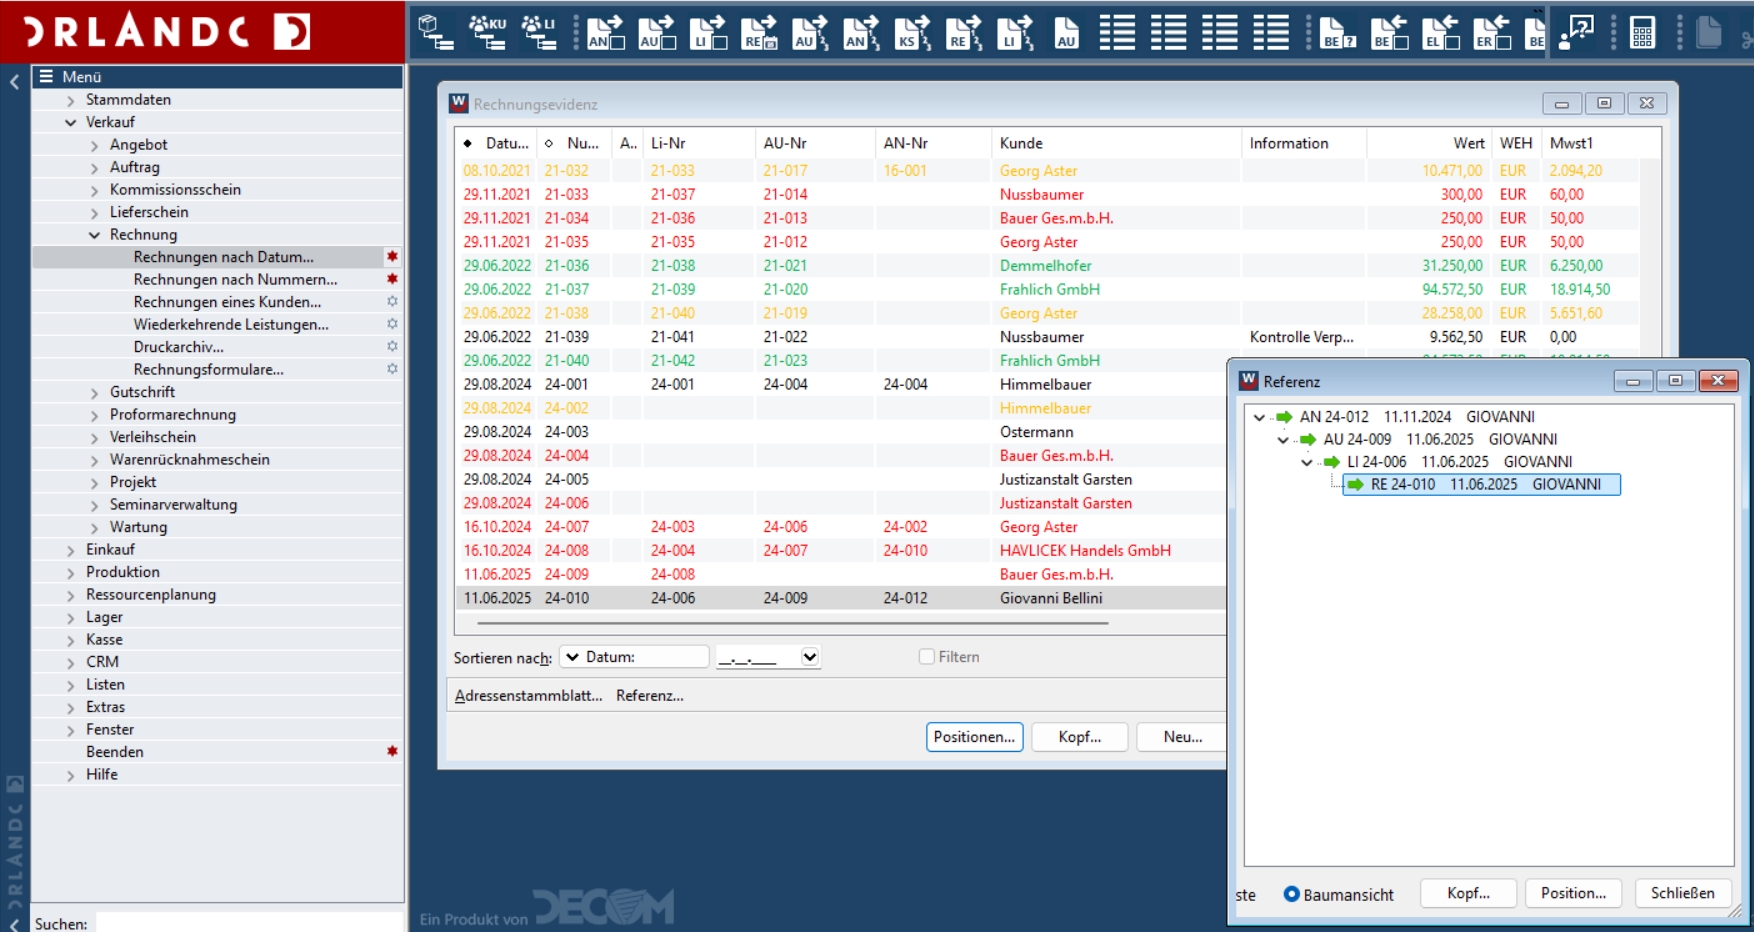Viewport: 1754px width, 932px height.
Task: Select HAVLICEK Handels GmbH invoice row
Action: (841, 551)
